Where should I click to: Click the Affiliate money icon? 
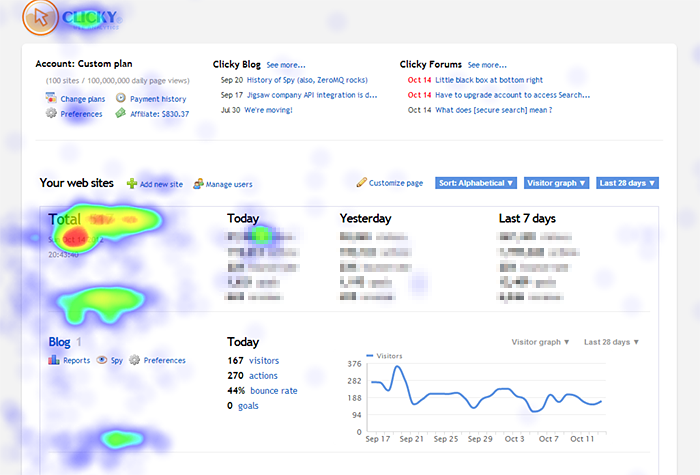(121, 114)
